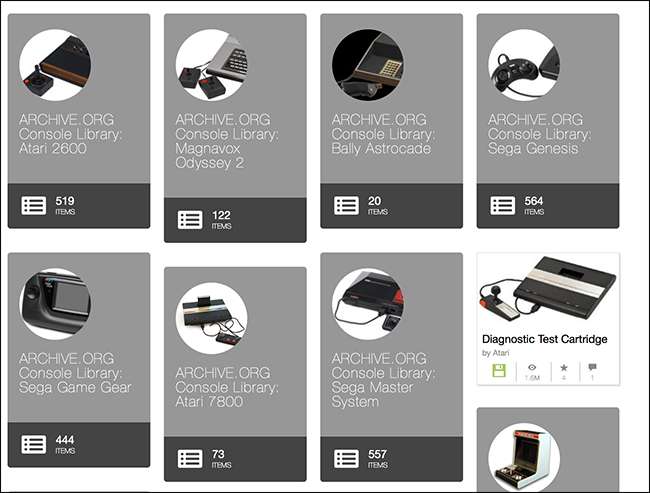
Task: Open the Atari 2600 console library title
Action: click(70, 134)
